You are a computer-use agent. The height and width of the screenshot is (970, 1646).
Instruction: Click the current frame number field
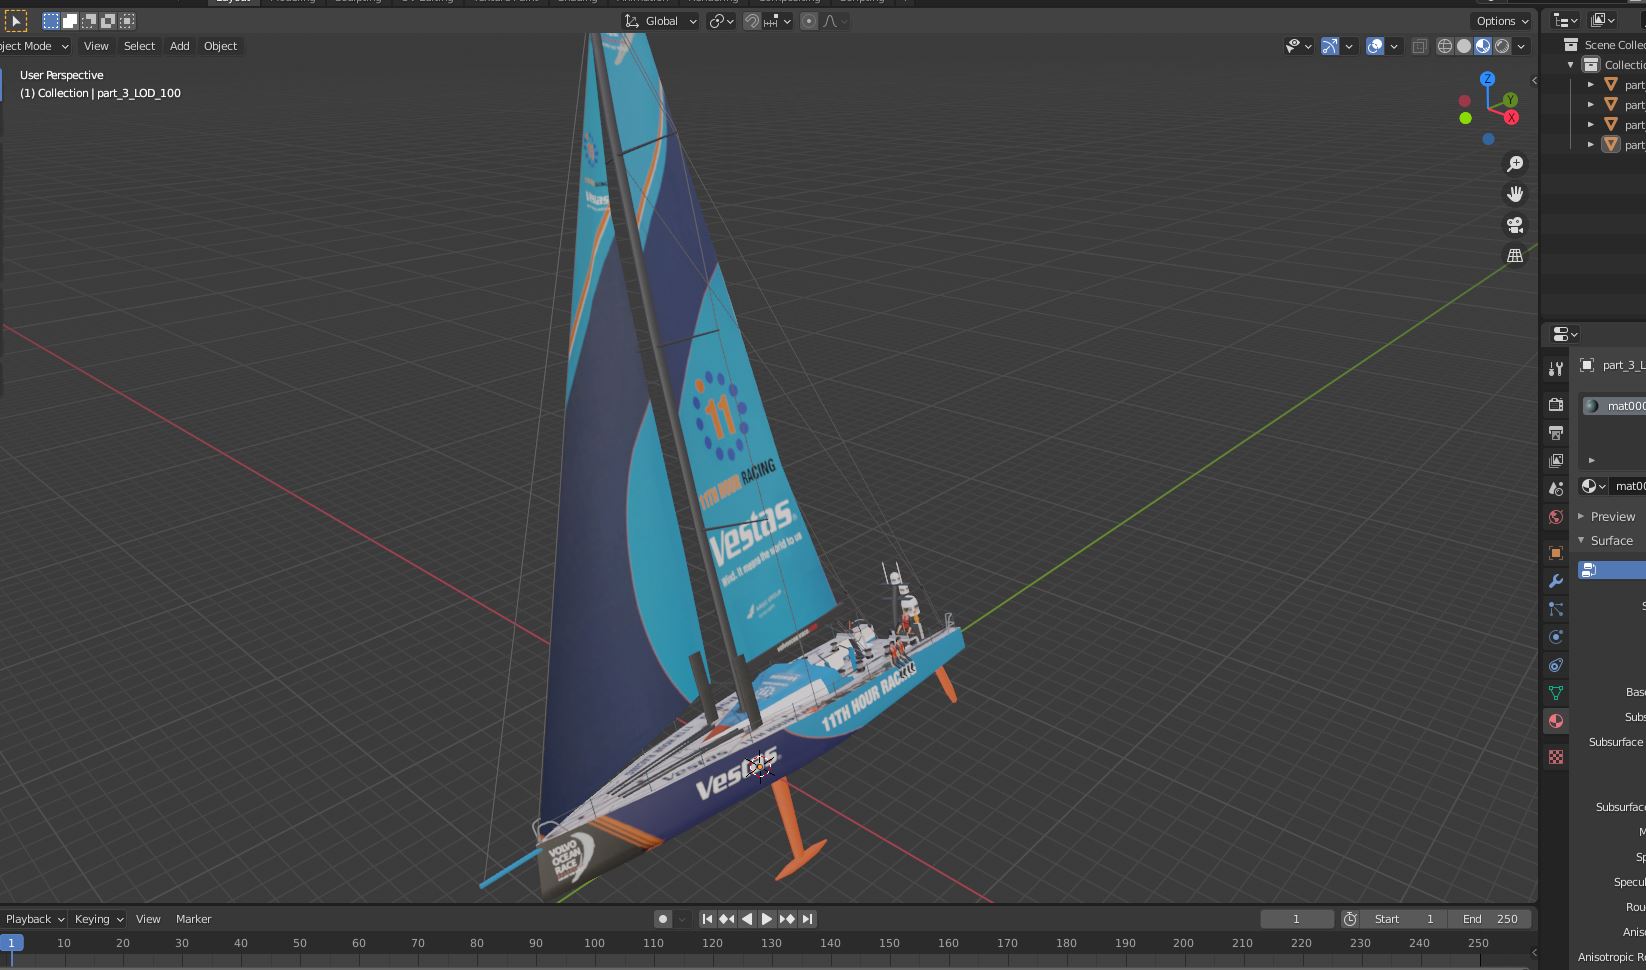pos(1297,919)
